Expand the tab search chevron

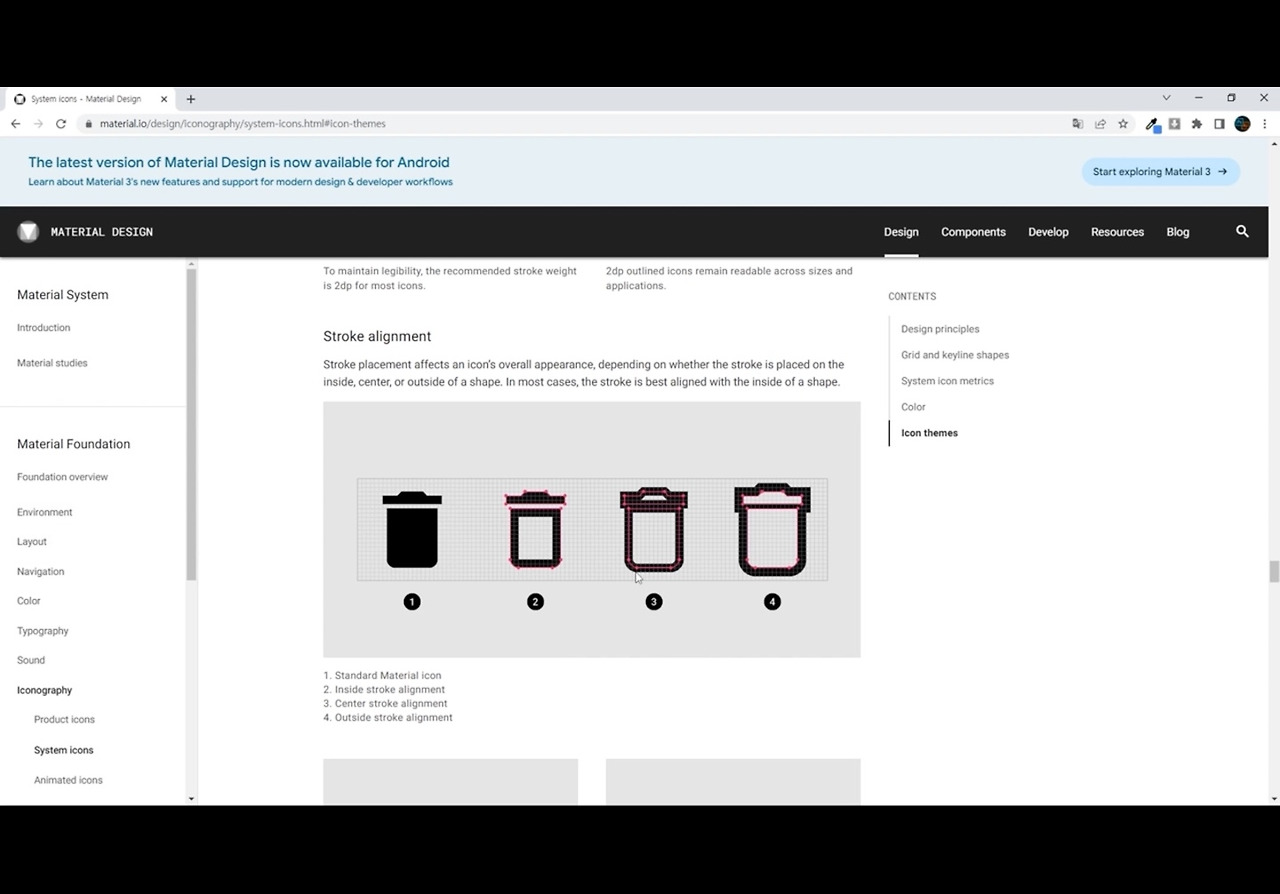[1166, 98]
